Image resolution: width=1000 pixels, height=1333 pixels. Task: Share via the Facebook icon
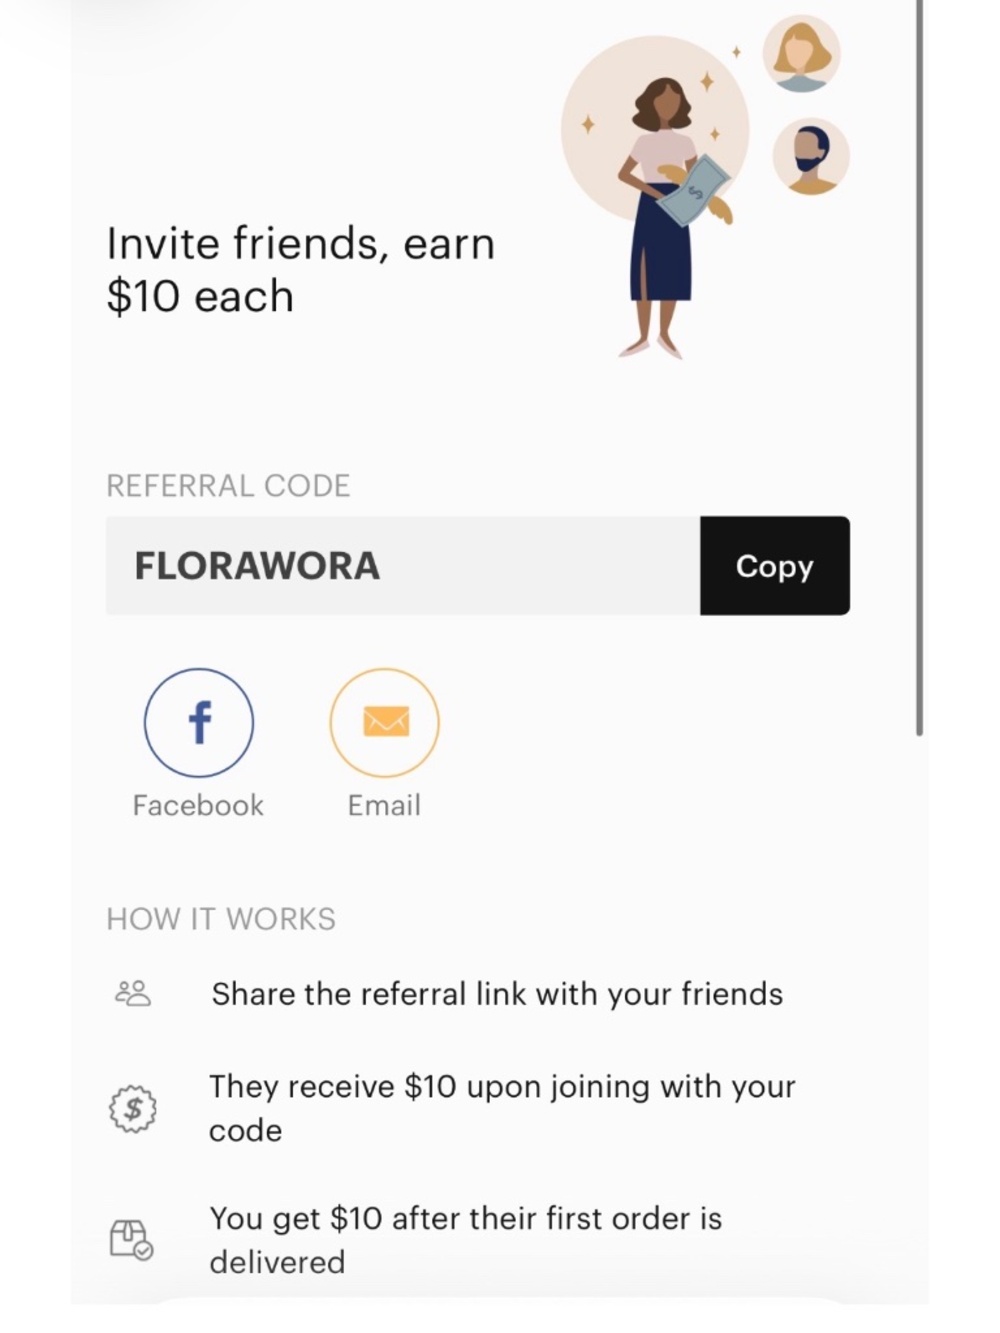199,723
